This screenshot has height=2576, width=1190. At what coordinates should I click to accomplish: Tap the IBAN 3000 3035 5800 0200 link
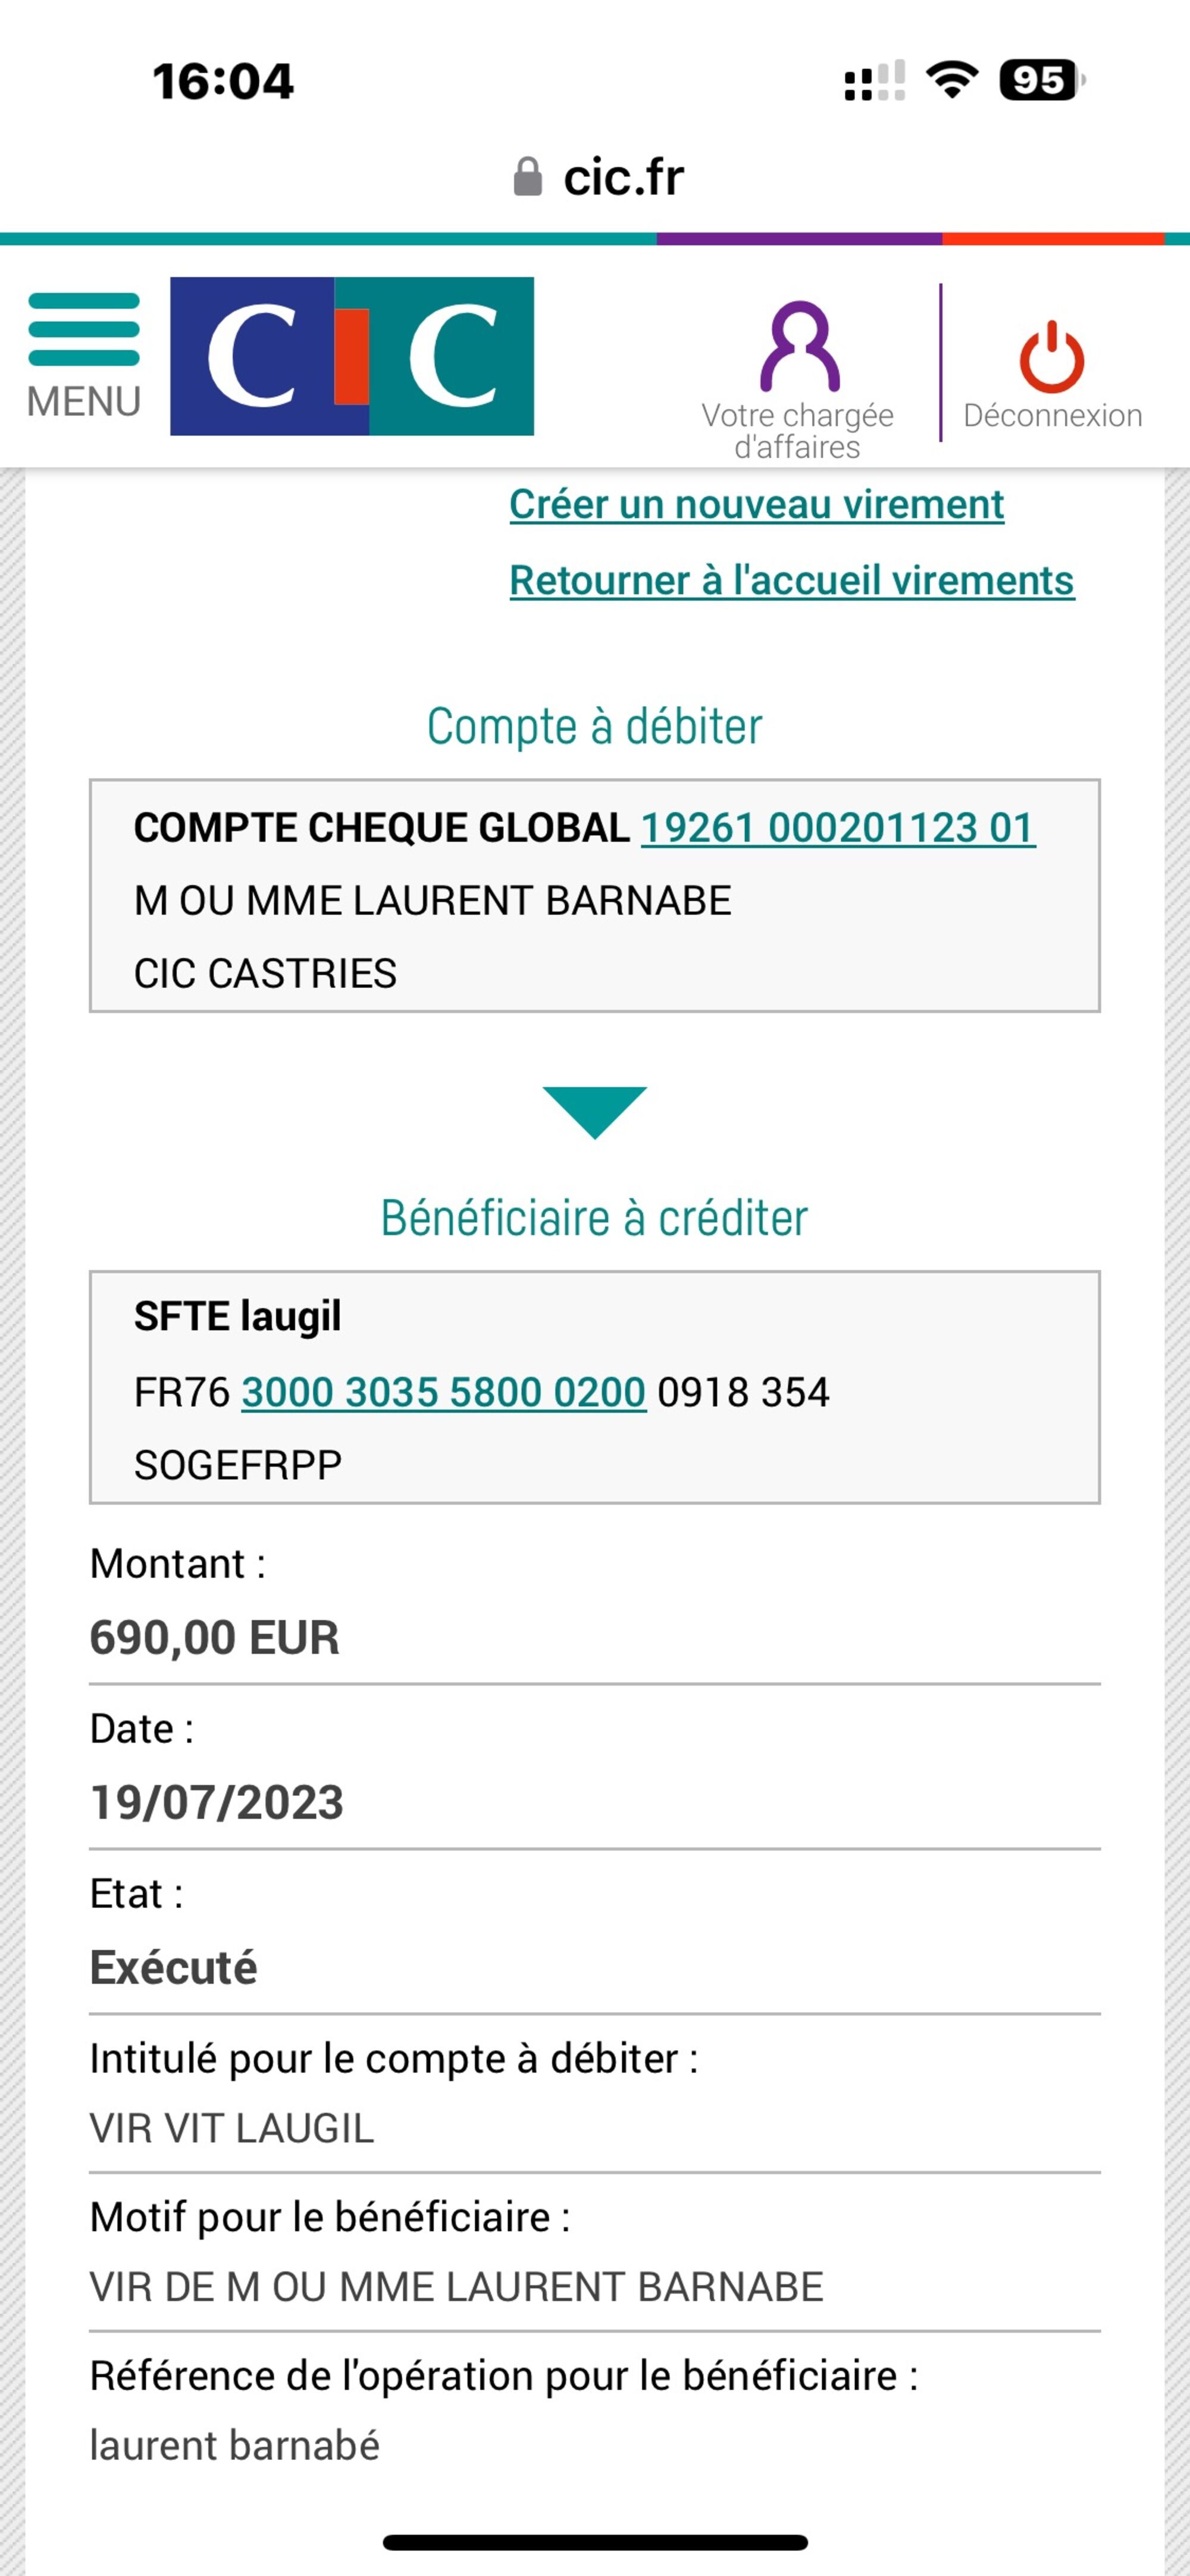point(443,1392)
